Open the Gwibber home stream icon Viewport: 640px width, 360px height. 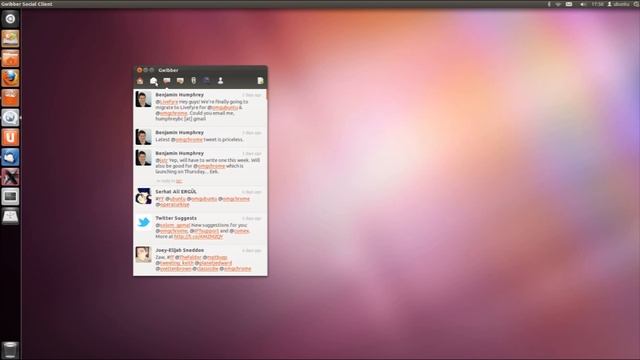pyautogui.click(x=140, y=81)
